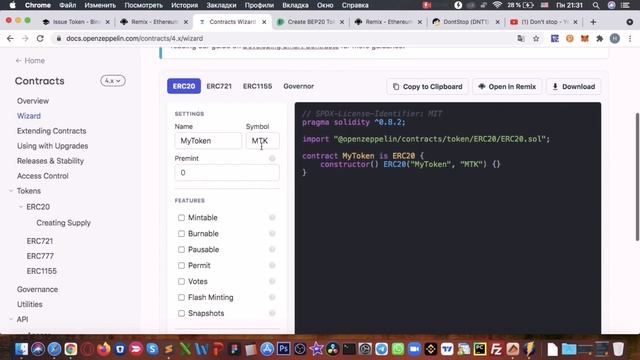Open ERC777 page in sidebar
The width and height of the screenshot is (640, 360).
click(x=40, y=256)
